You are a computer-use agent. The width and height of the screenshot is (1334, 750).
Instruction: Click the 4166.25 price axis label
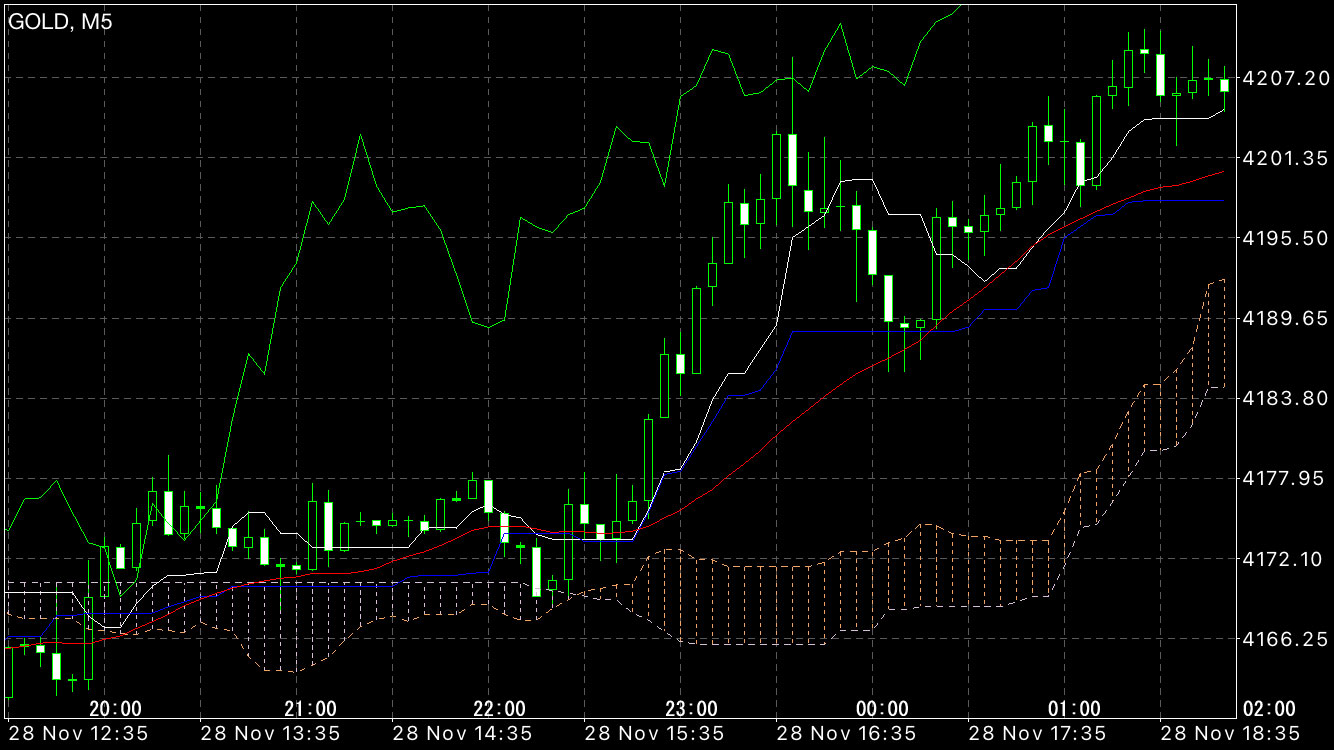coord(1284,639)
